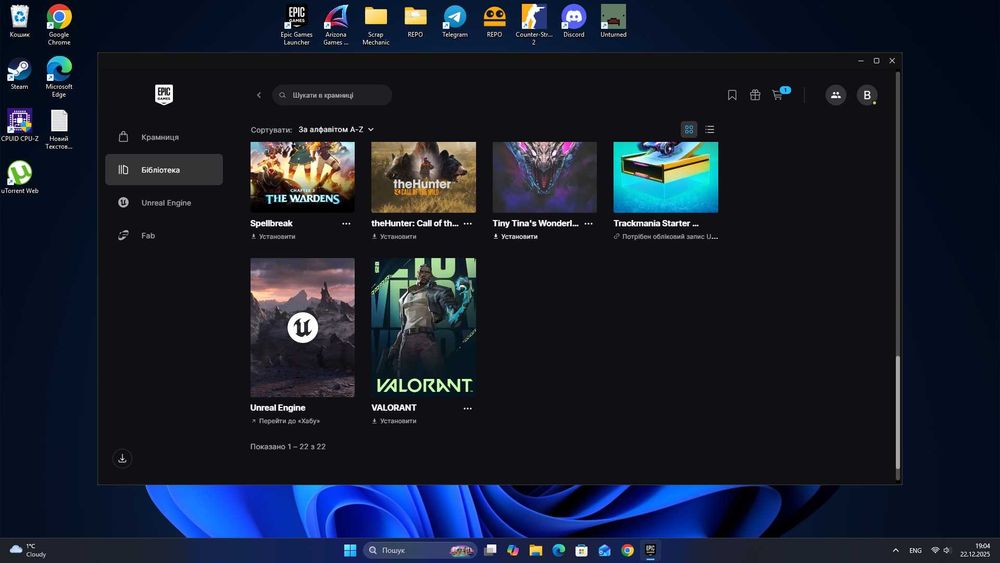
Task: Open the user profile avatar
Action: (867, 95)
